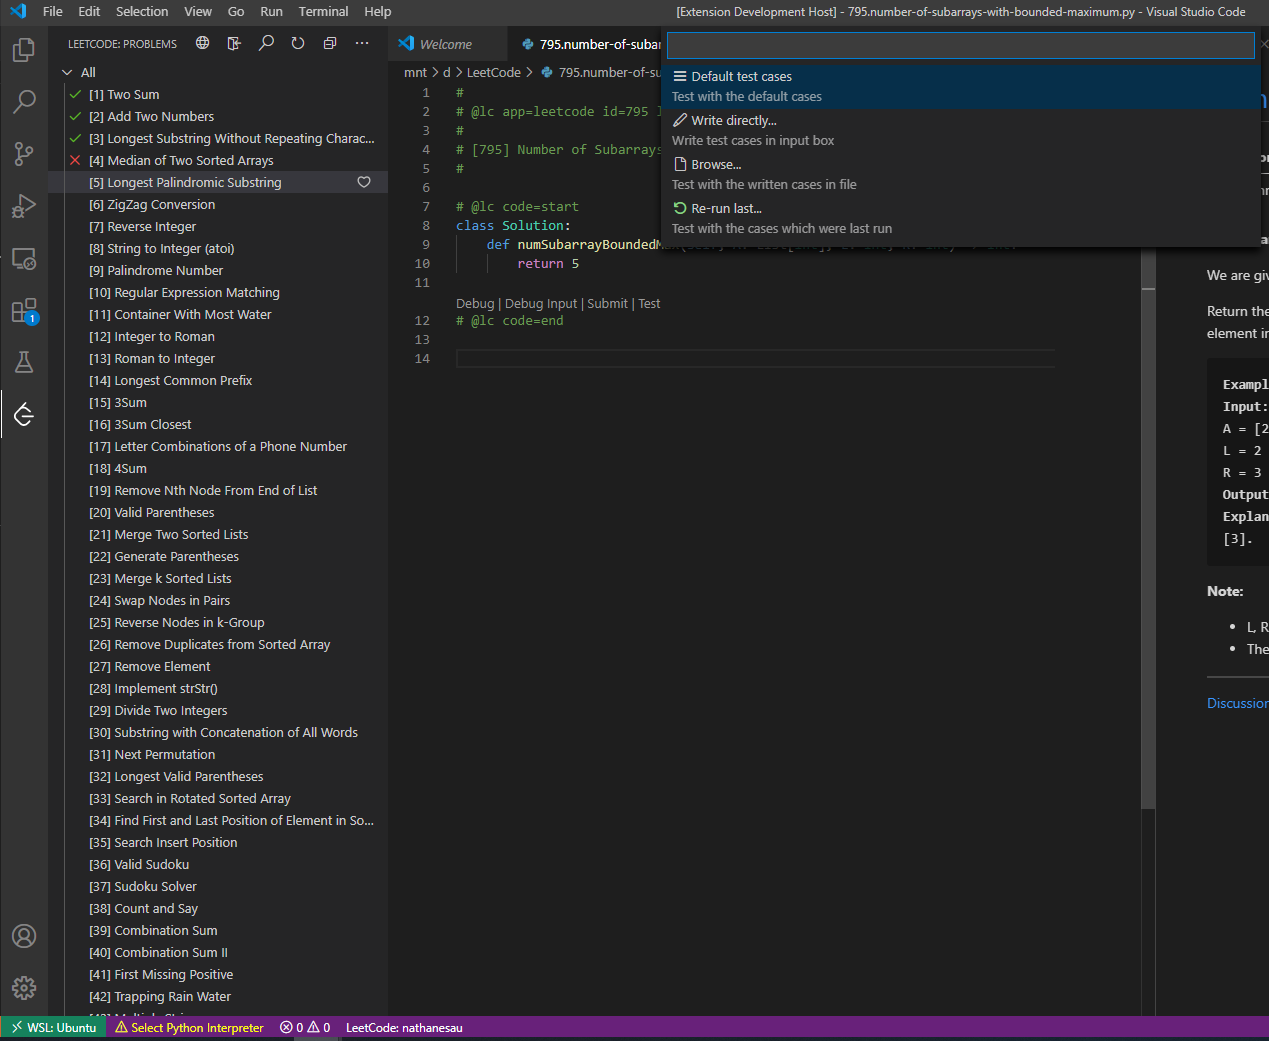Focus the quick pick input box
The height and width of the screenshot is (1041, 1269).
[x=960, y=45]
